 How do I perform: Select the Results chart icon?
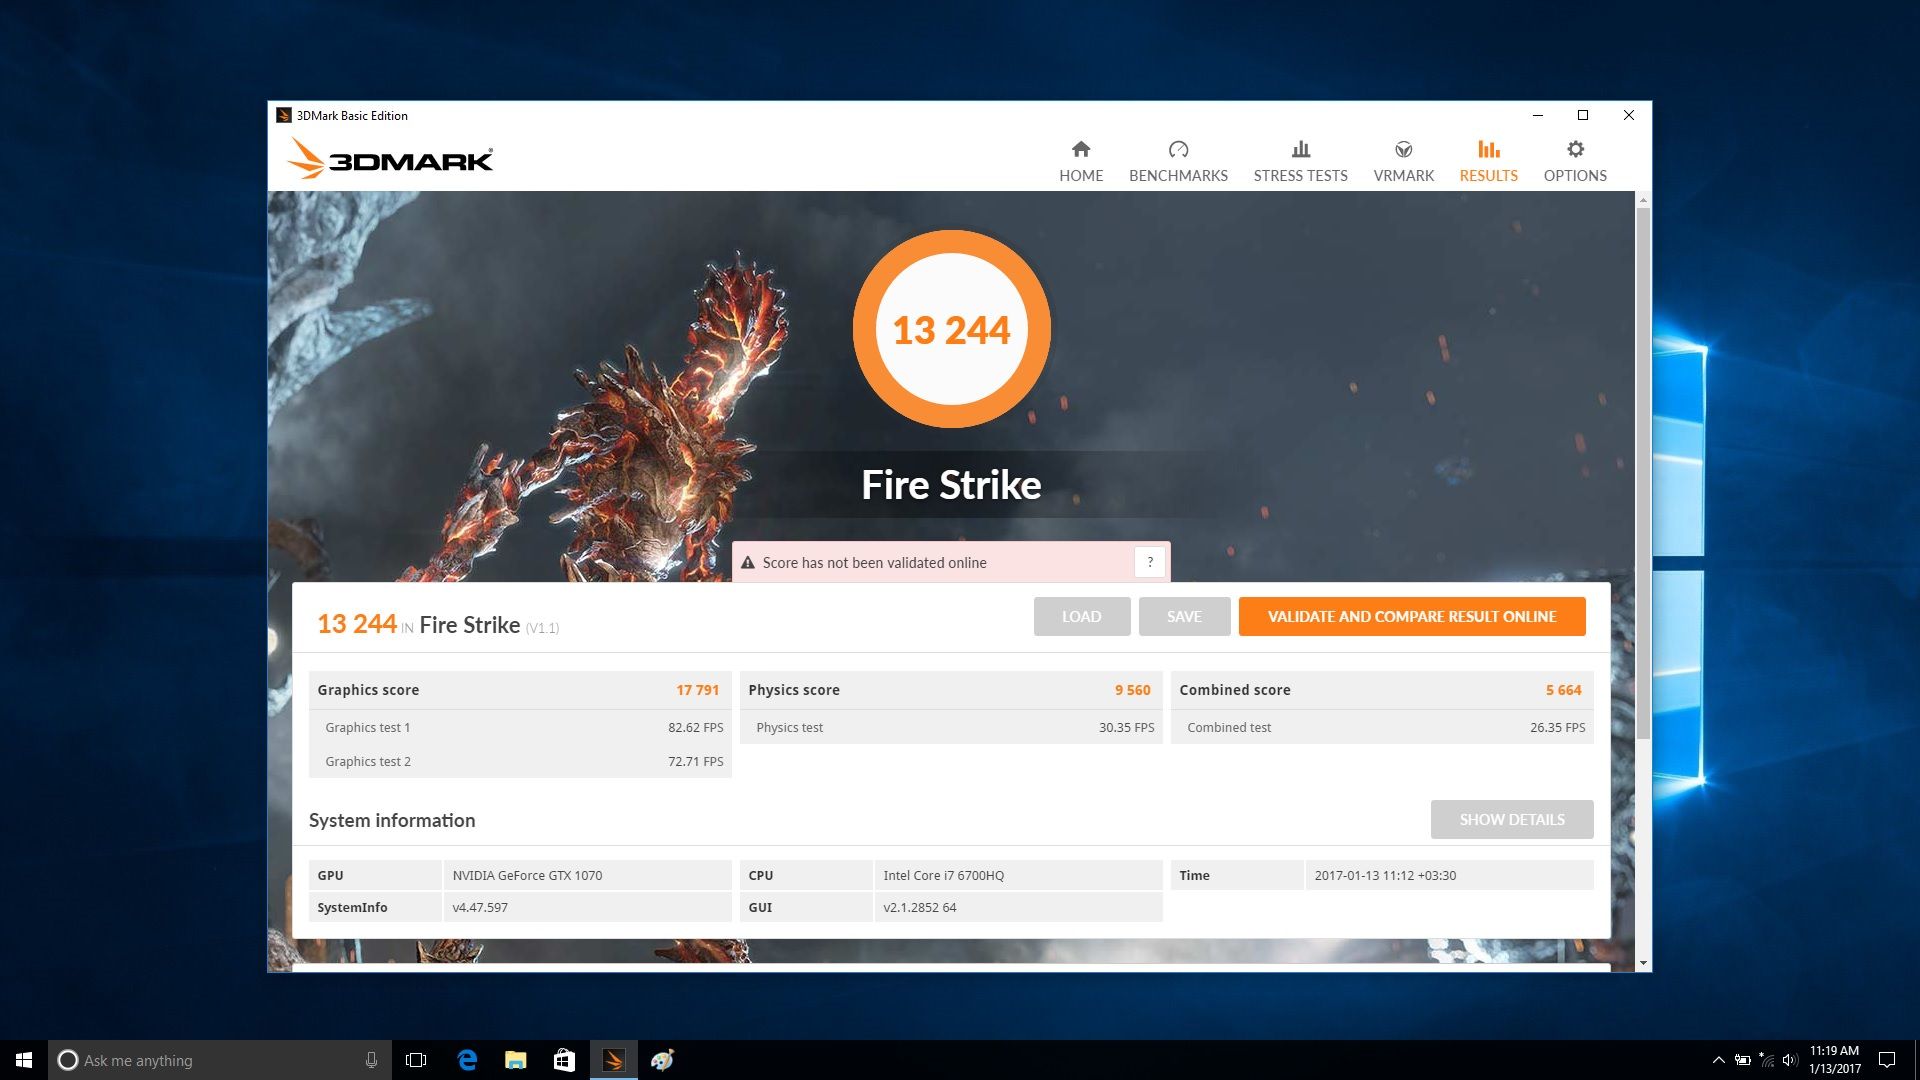pos(1488,149)
